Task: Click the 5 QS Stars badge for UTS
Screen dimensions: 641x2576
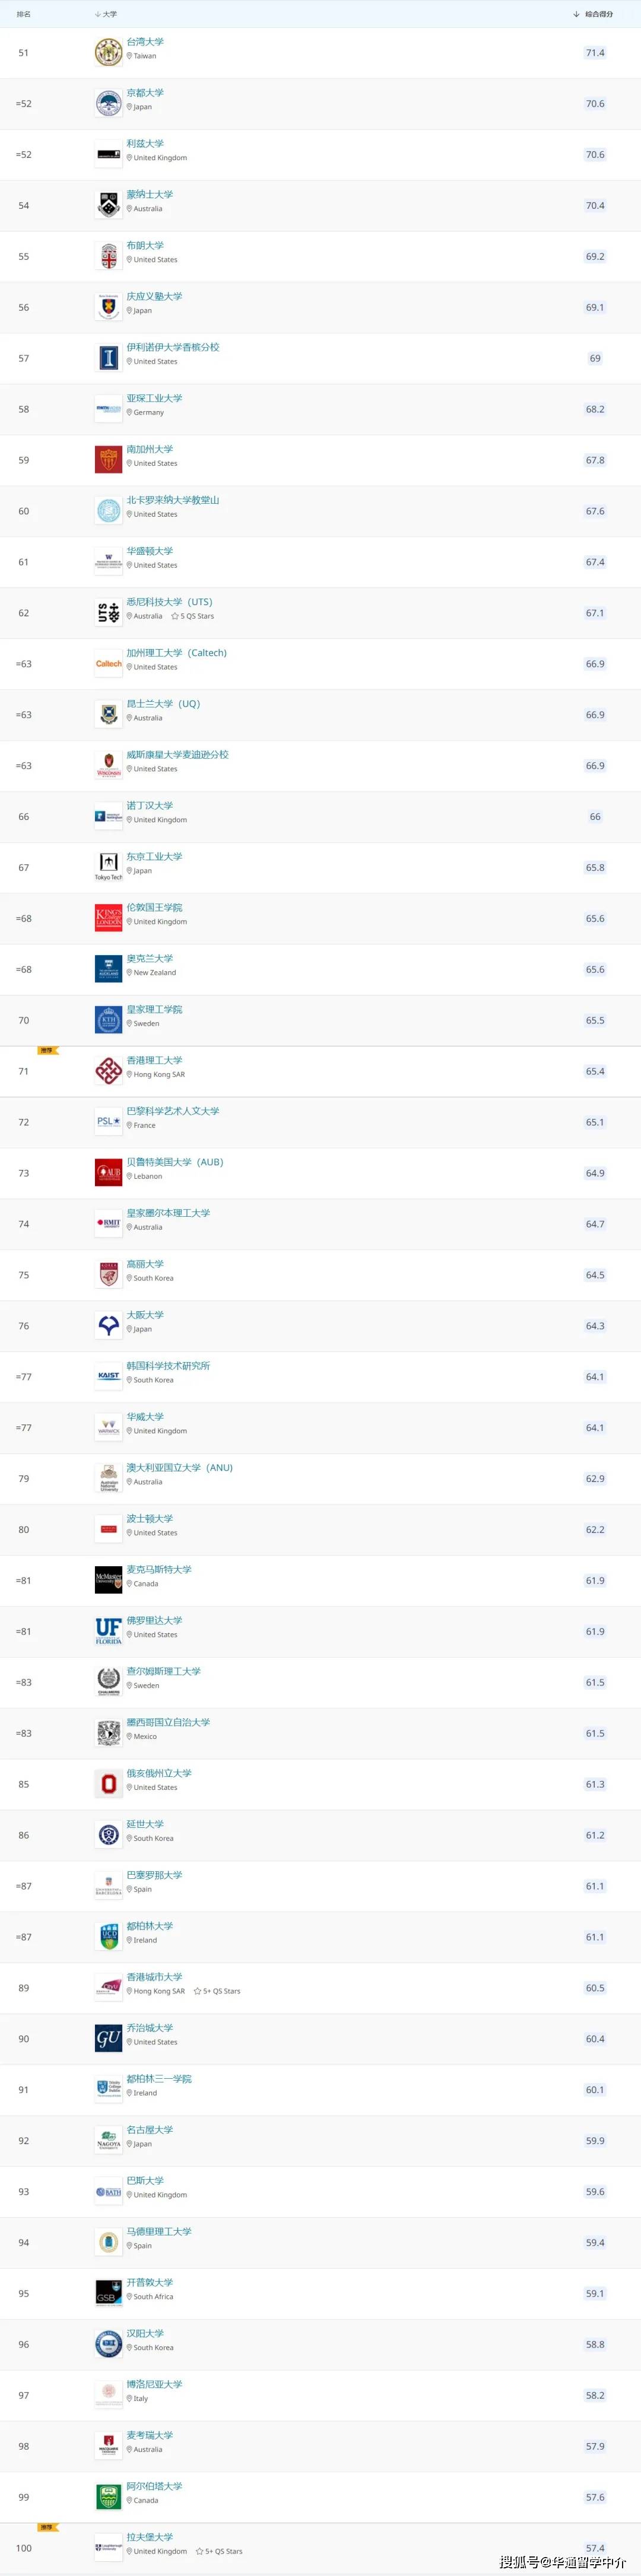Action: (192, 616)
